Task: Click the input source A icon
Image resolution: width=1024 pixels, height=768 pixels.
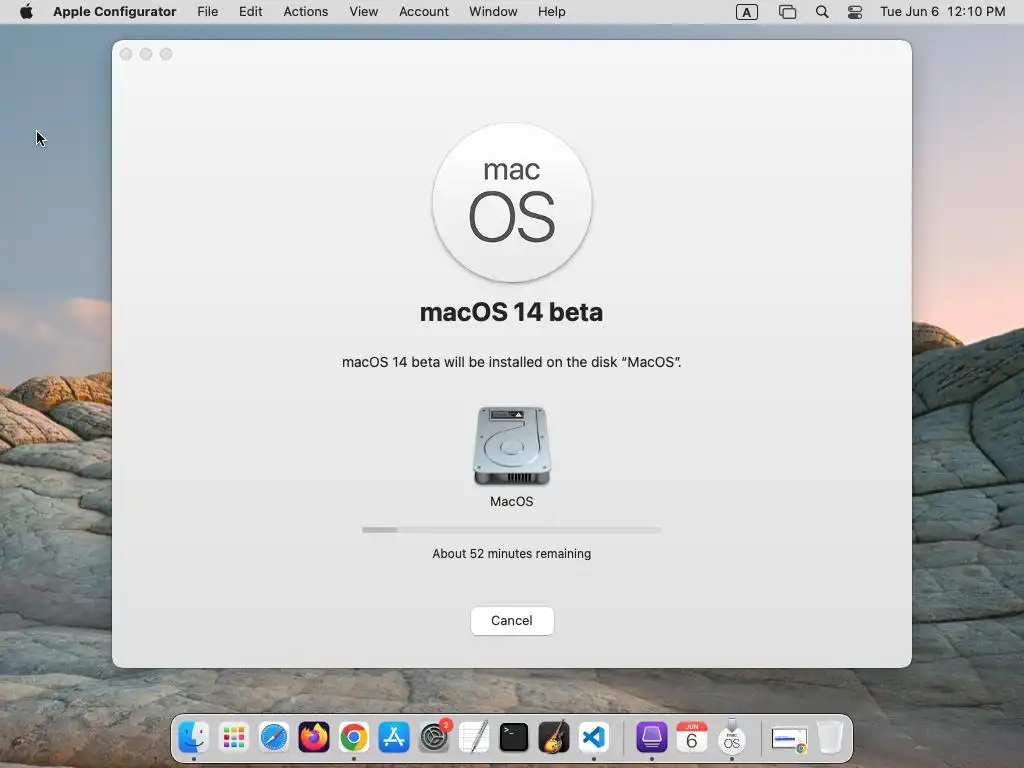Action: pos(746,12)
